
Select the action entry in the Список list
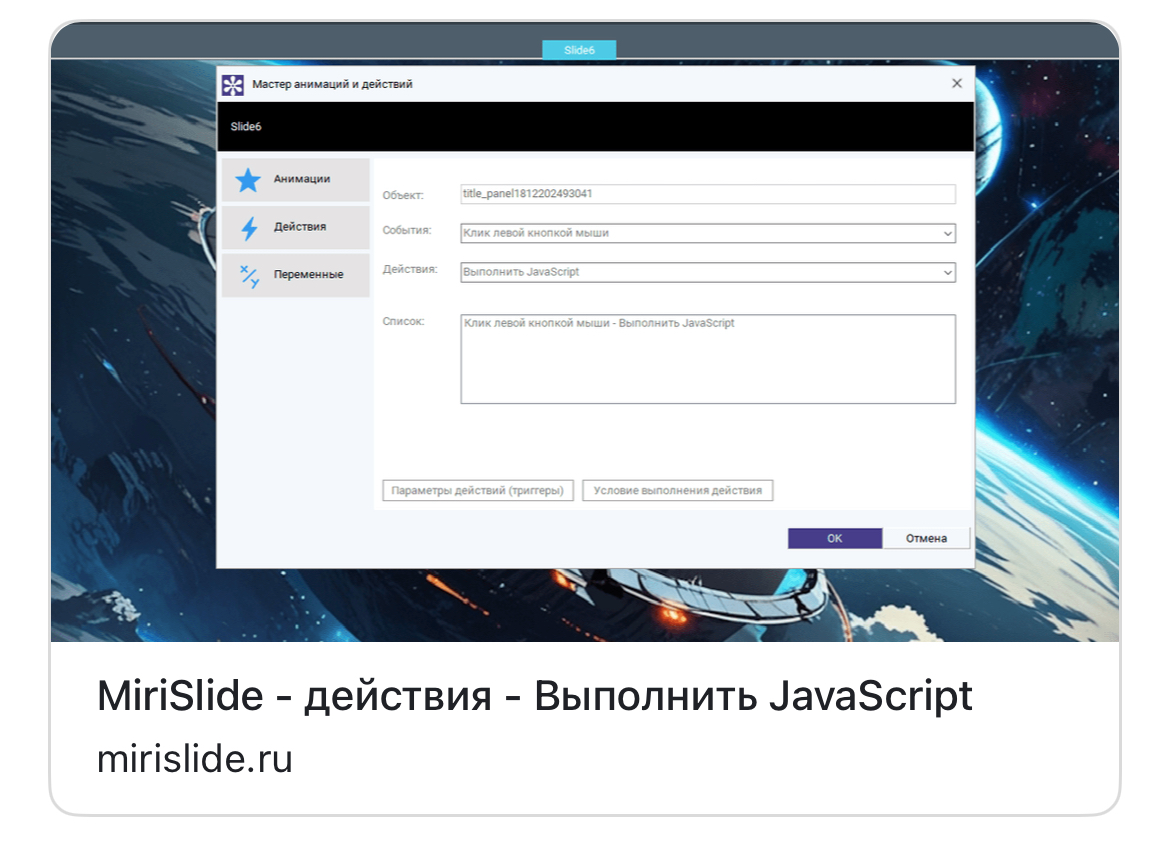tap(598, 322)
